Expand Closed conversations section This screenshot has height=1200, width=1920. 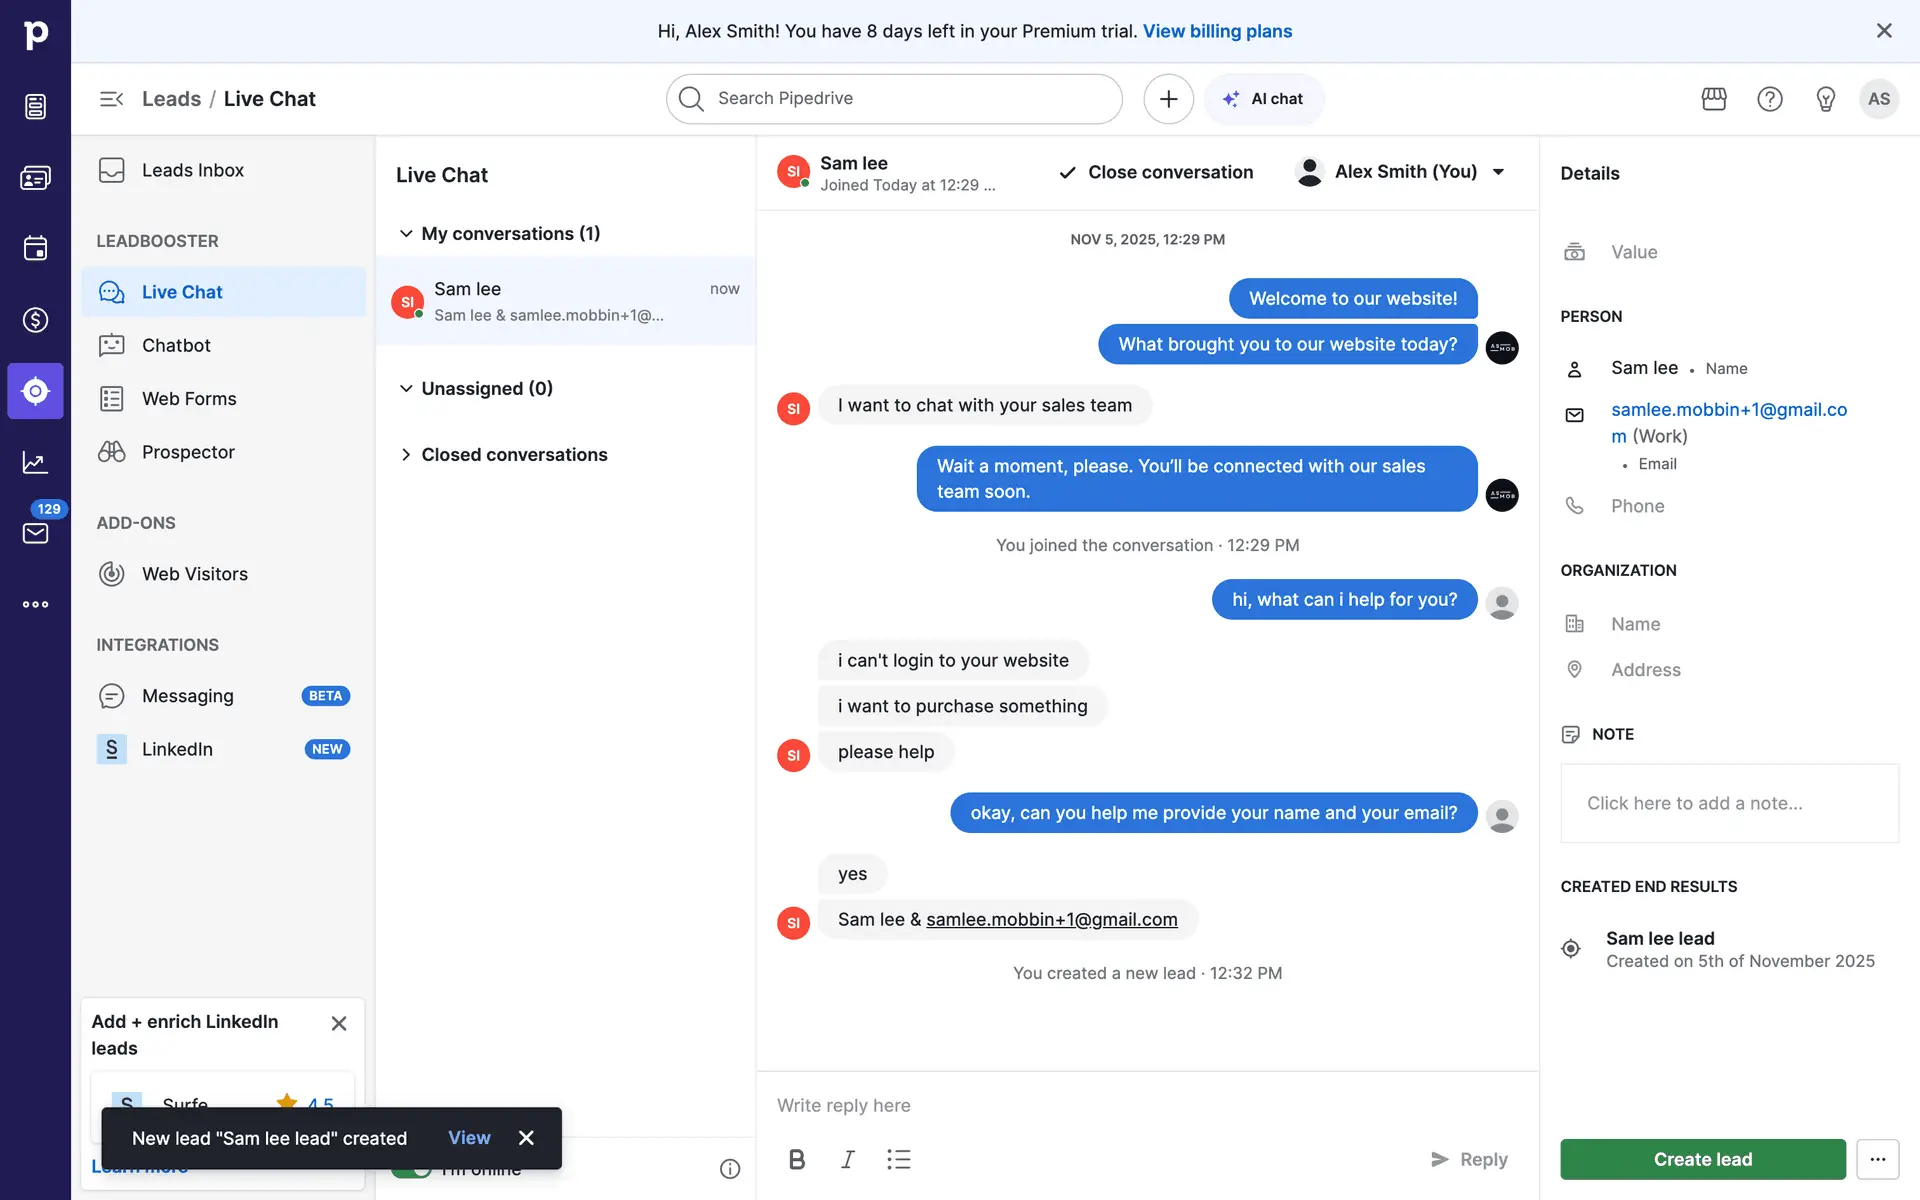click(x=406, y=455)
